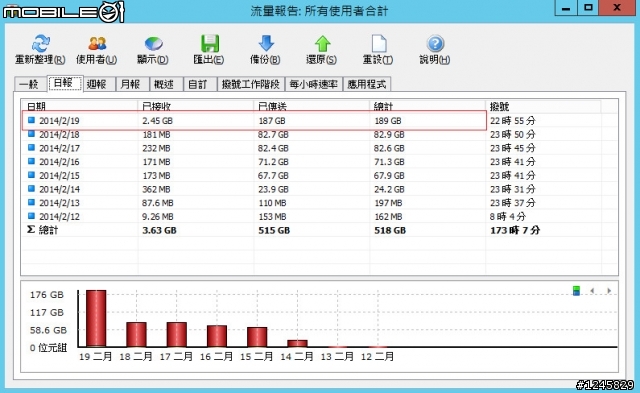The width and height of the screenshot is (640, 393).
Task: Minimize the 流量報告 window
Action: [566, 7]
